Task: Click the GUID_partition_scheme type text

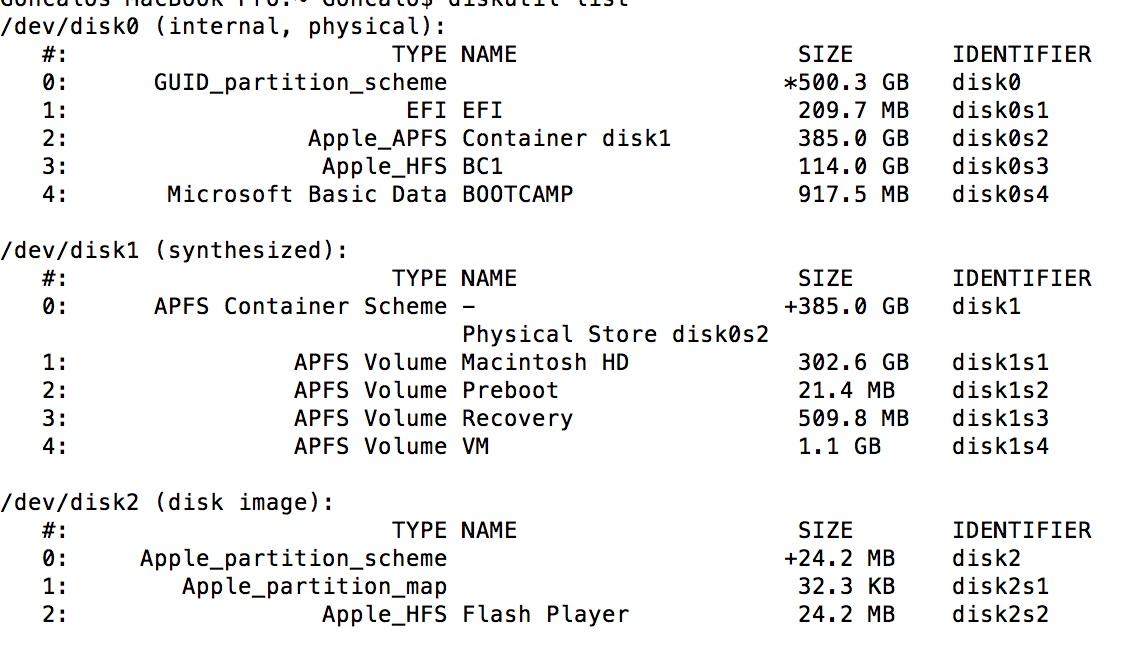Action: pos(300,82)
